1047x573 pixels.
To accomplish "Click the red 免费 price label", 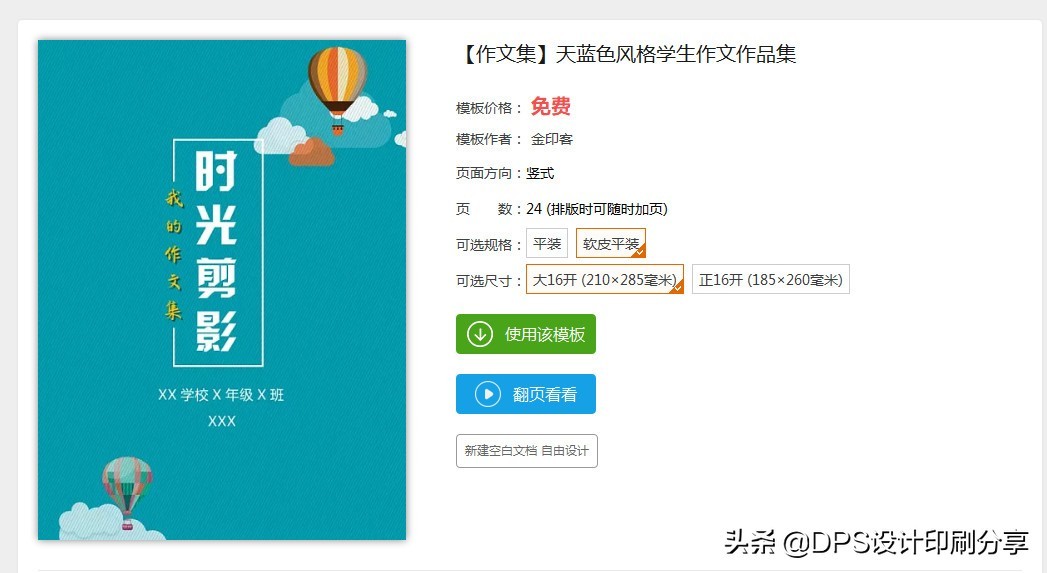I will click(x=551, y=106).
